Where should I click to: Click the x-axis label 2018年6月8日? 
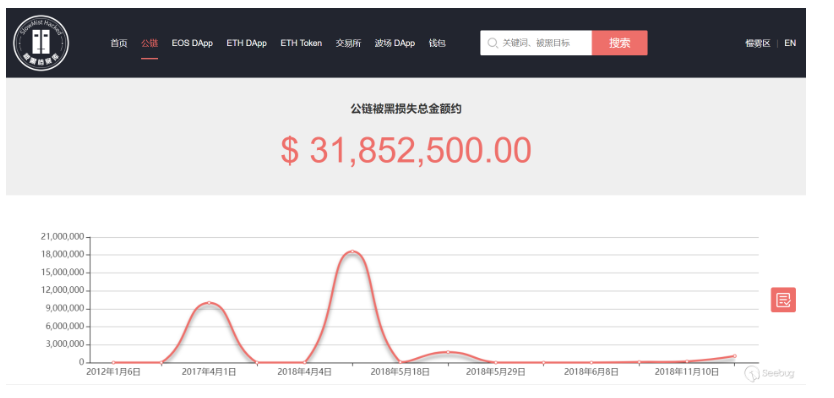(x=591, y=372)
